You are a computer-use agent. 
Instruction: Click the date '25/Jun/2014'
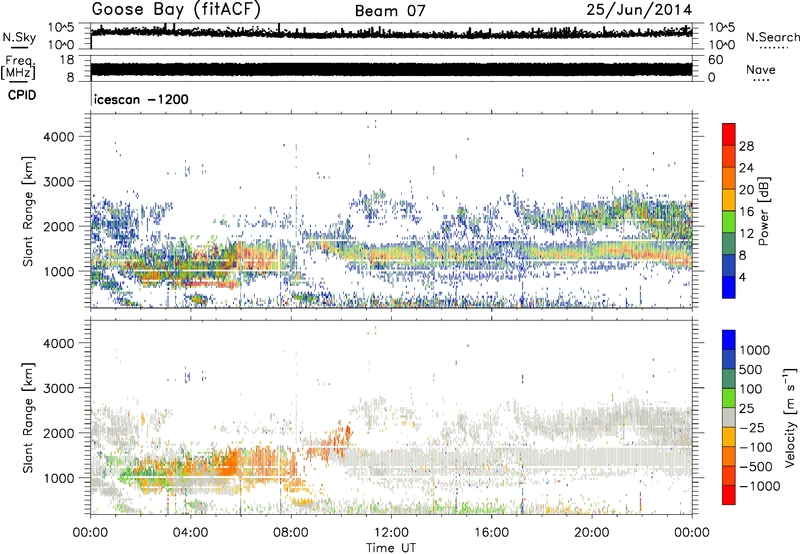639,10
